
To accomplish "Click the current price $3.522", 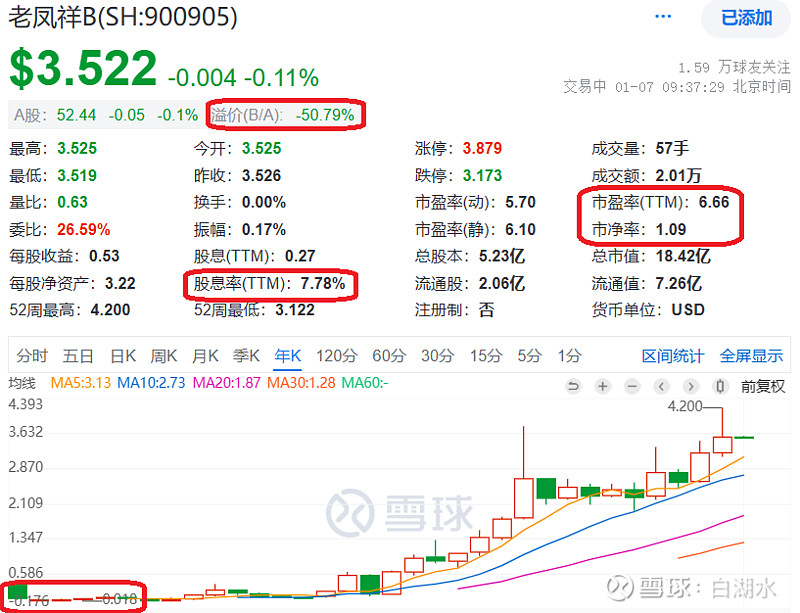I will [x=83, y=68].
